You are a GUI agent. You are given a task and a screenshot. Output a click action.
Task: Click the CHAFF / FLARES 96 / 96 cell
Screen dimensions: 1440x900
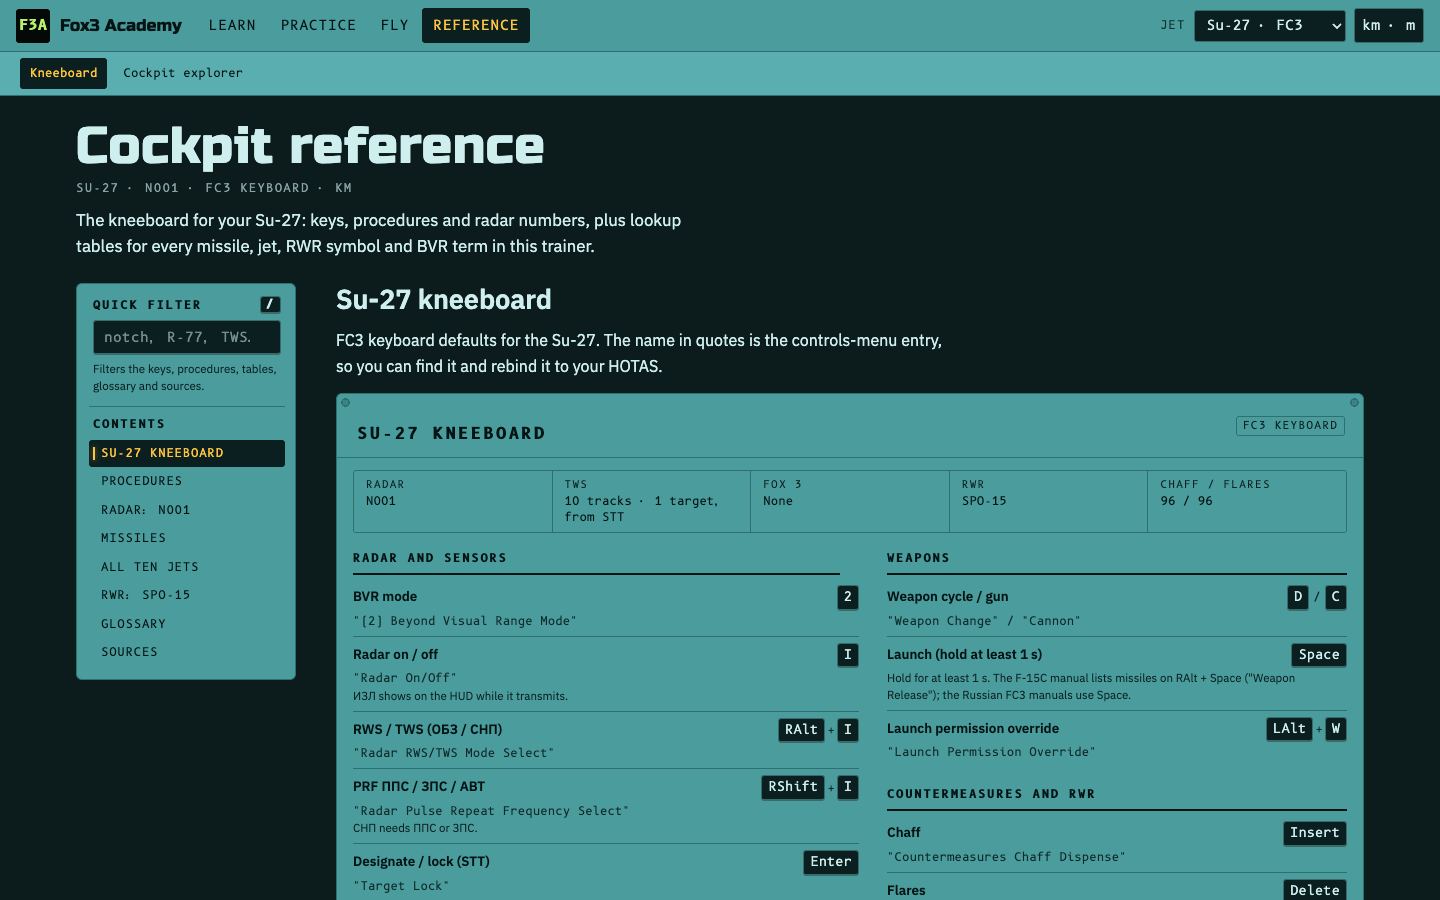point(1247,501)
